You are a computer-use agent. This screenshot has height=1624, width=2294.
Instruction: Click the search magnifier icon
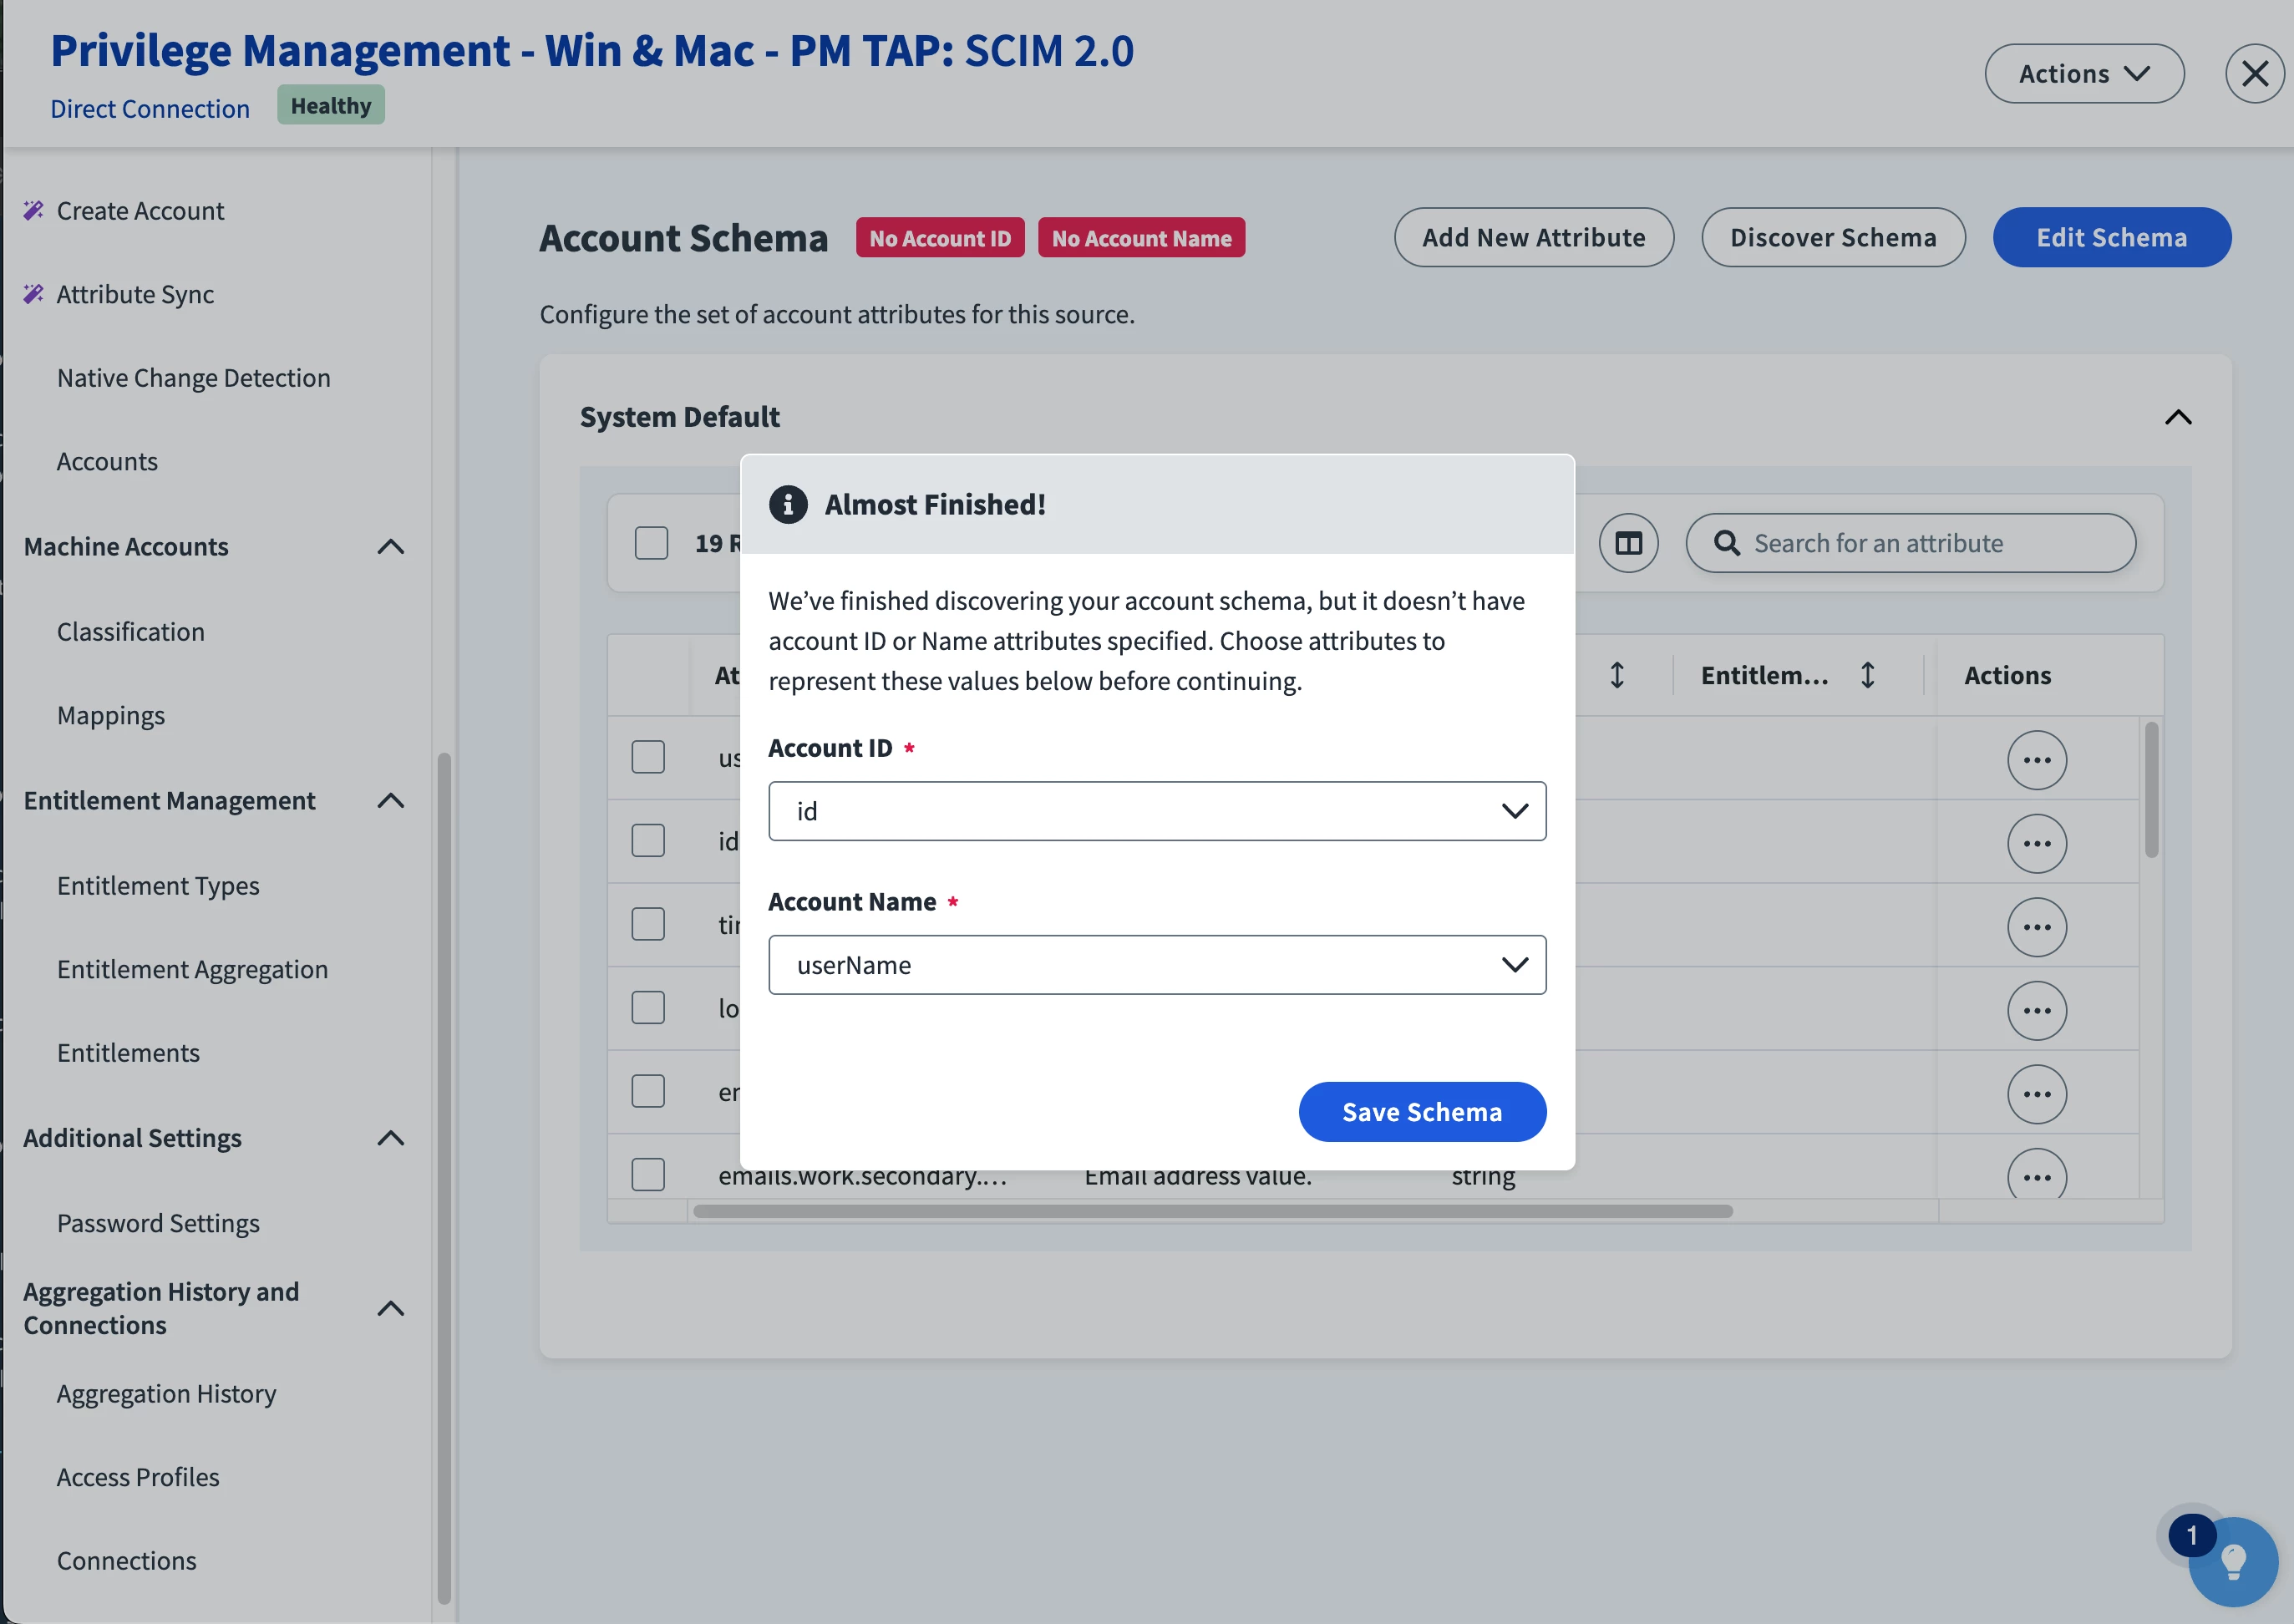(1726, 543)
